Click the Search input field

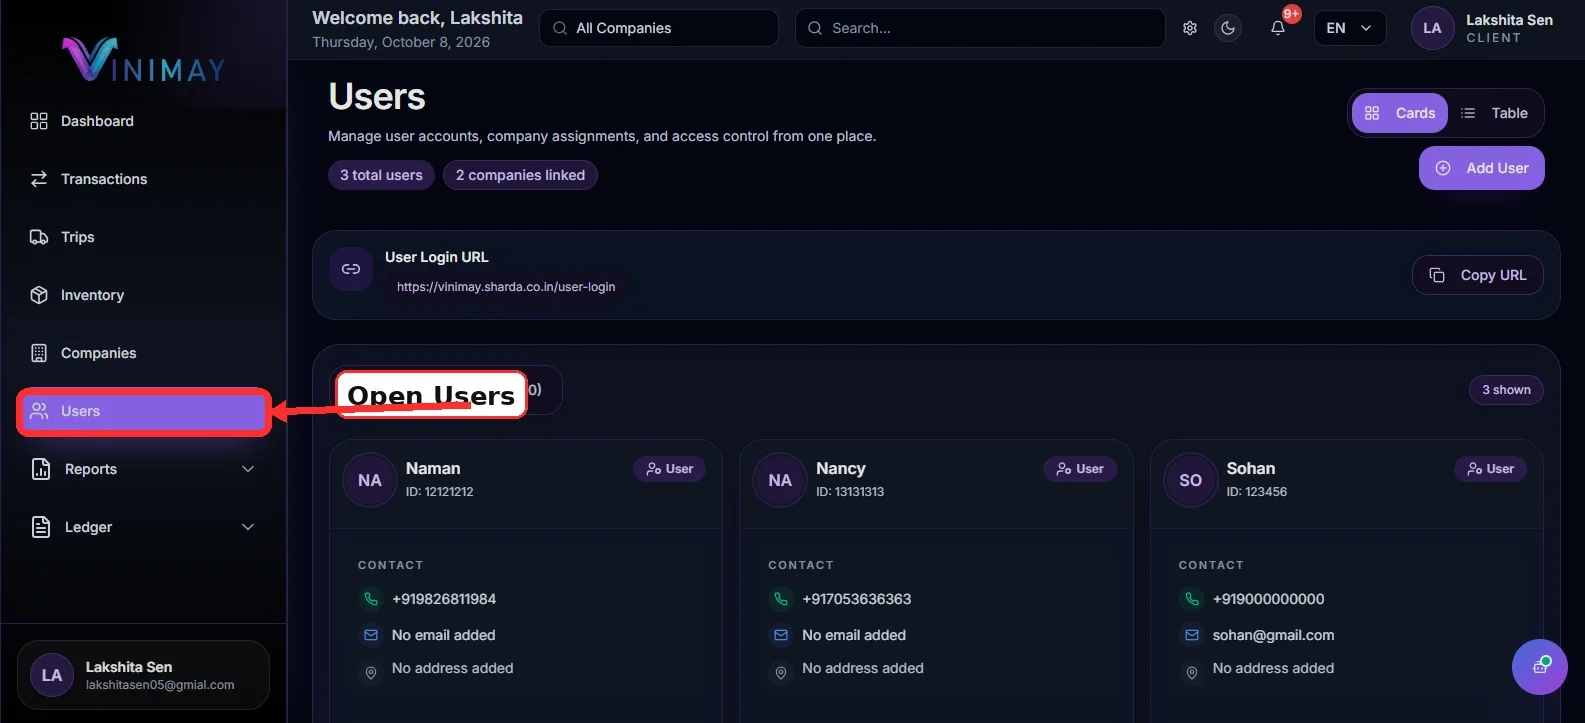[x=980, y=28]
